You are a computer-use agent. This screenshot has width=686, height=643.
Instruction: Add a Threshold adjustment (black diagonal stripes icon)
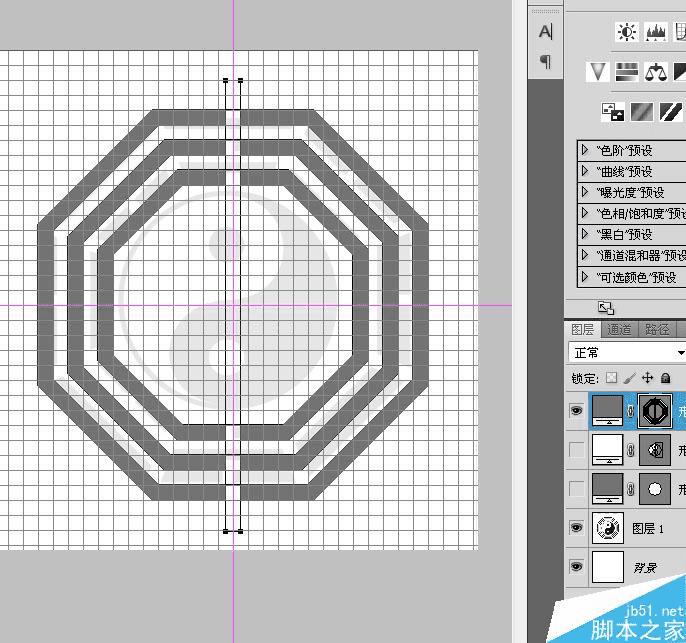point(671,112)
